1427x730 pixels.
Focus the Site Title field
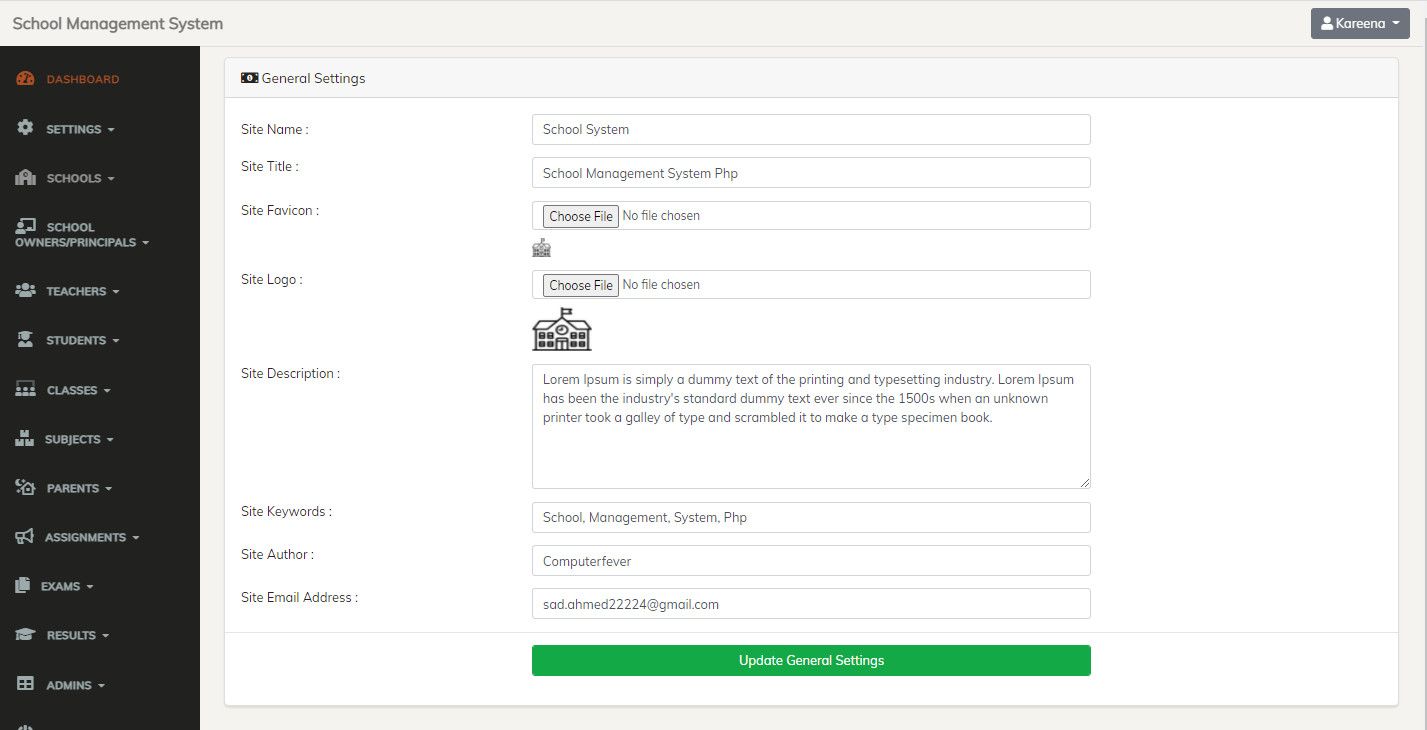pos(811,173)
